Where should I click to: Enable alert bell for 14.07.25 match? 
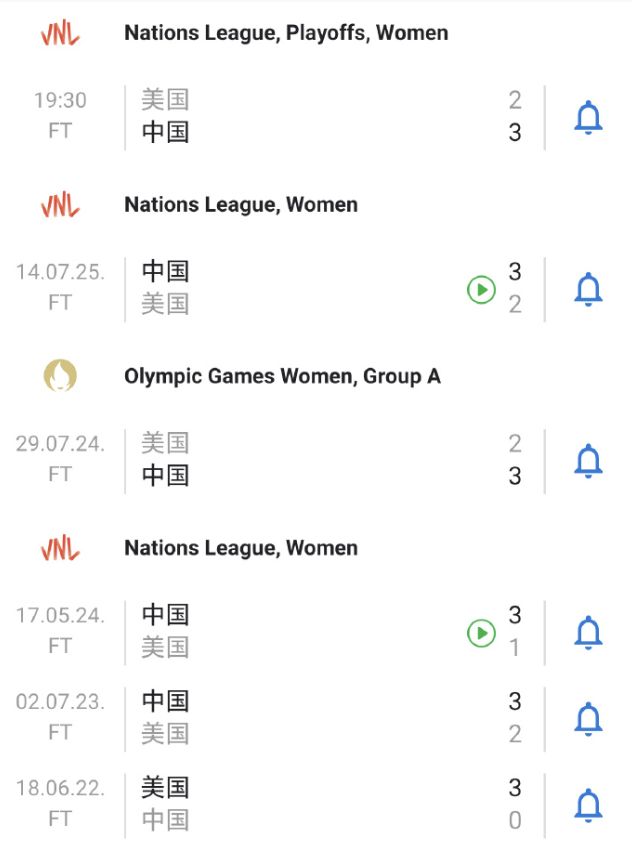point(588,289)
